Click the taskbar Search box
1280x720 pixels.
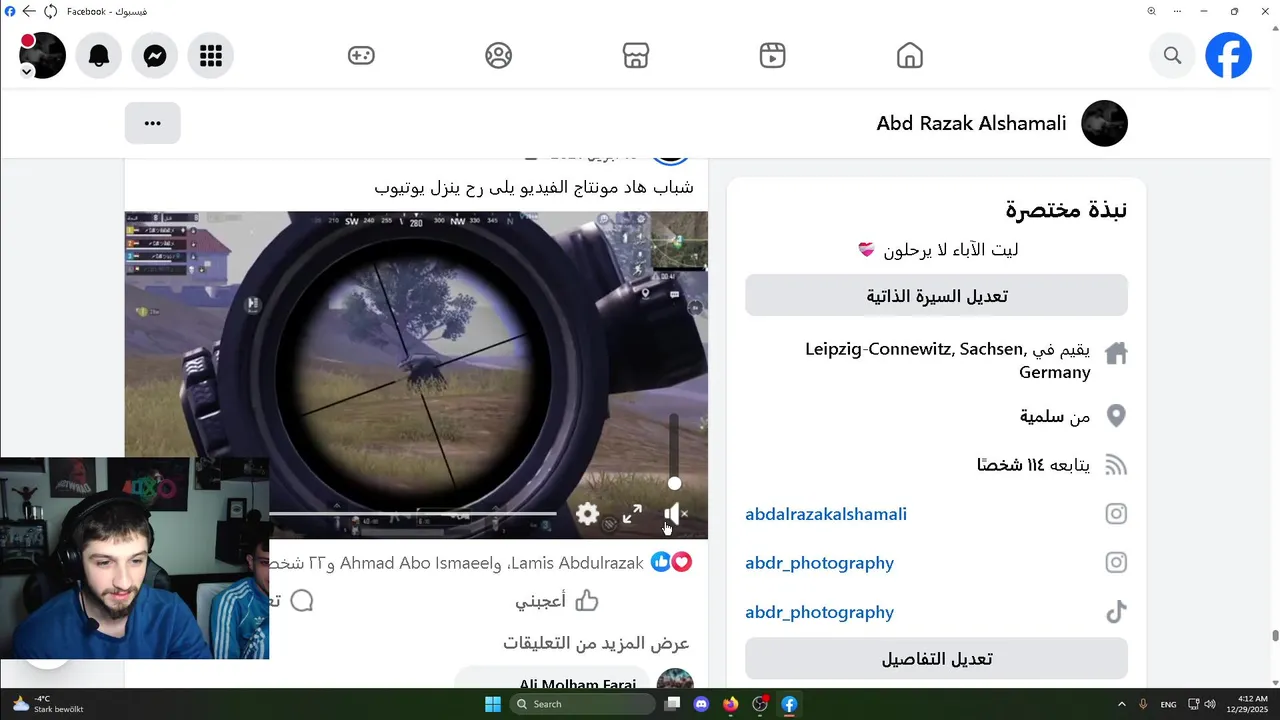click(583, 704)
